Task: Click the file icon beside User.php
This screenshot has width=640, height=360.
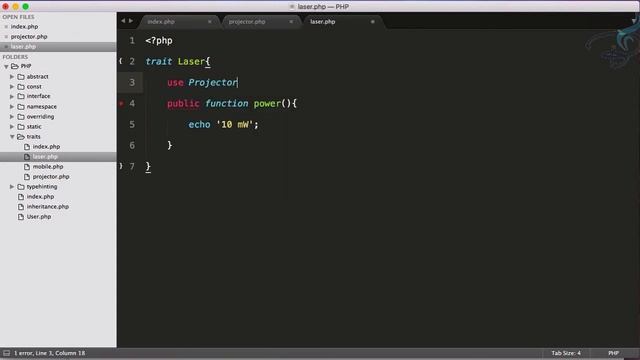Action: (21, 217)
